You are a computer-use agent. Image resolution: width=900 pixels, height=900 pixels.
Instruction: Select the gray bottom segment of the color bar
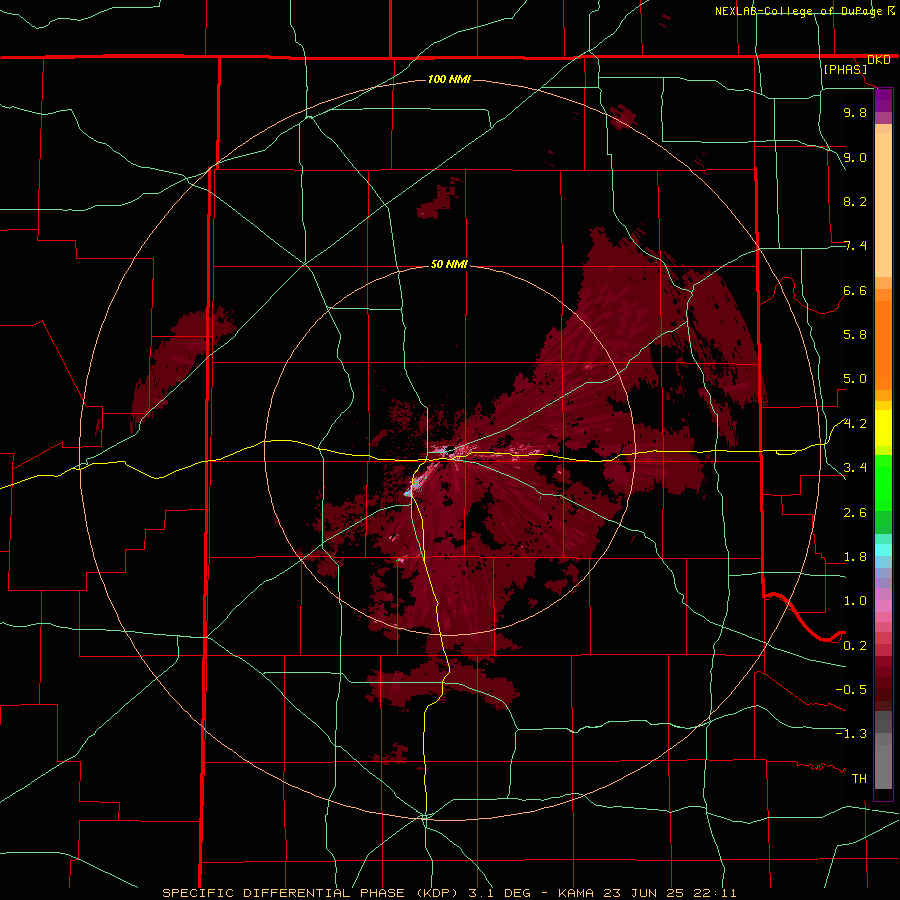click(883, 751)
